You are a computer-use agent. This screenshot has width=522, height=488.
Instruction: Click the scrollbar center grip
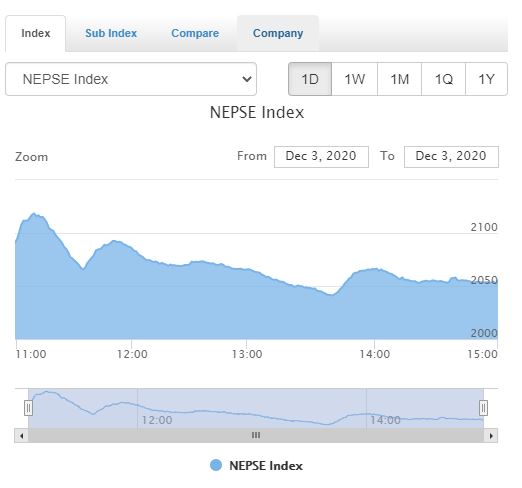click(256, 435)
